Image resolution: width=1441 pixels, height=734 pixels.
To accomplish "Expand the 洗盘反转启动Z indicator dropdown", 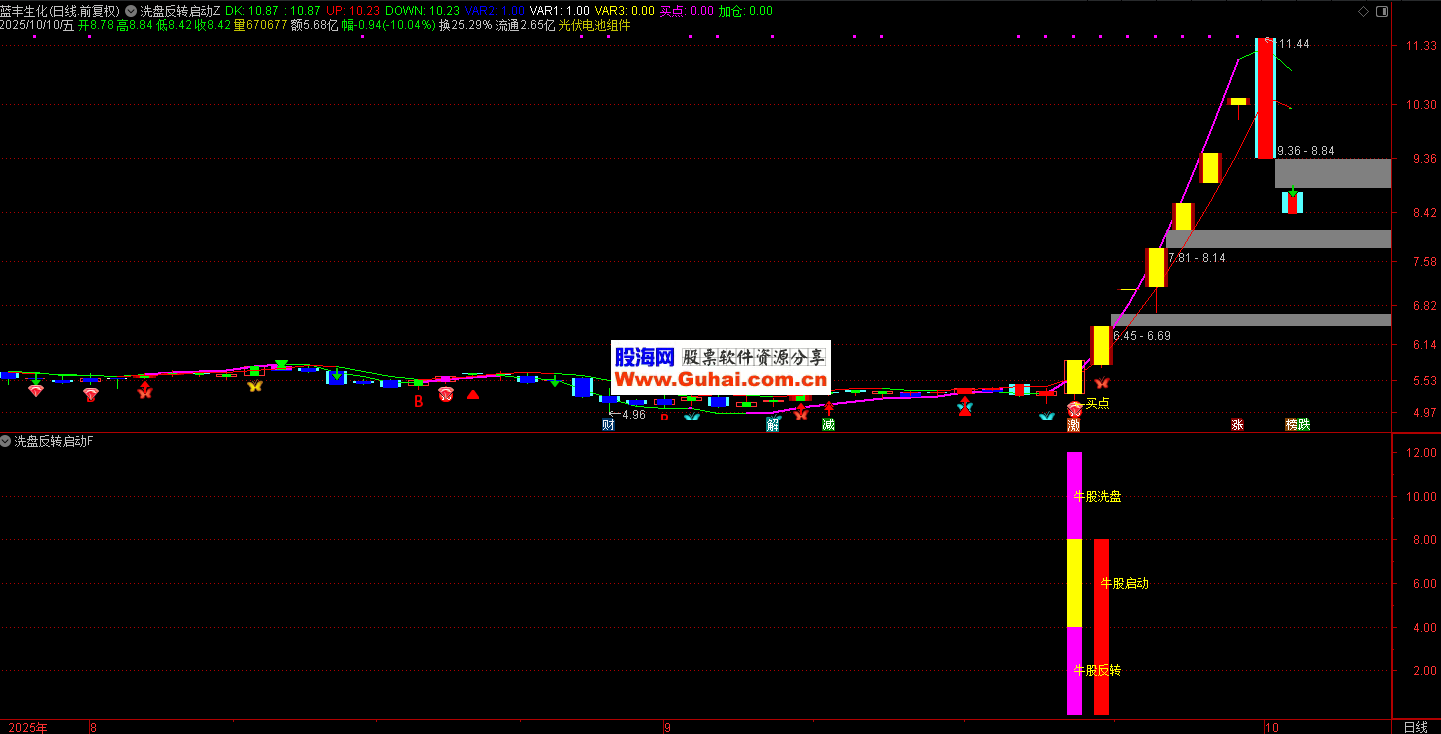I will 132,11.
